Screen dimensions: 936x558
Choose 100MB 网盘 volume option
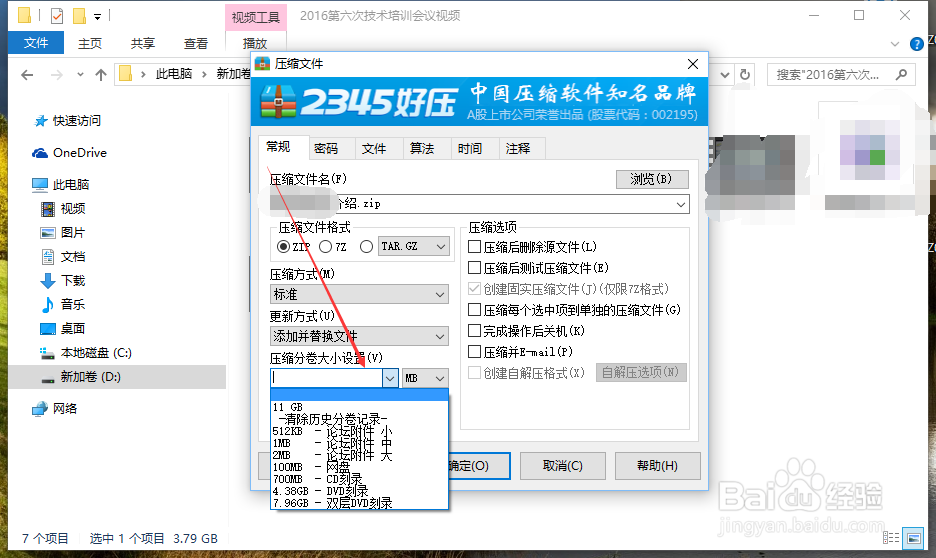coord(359,467)
